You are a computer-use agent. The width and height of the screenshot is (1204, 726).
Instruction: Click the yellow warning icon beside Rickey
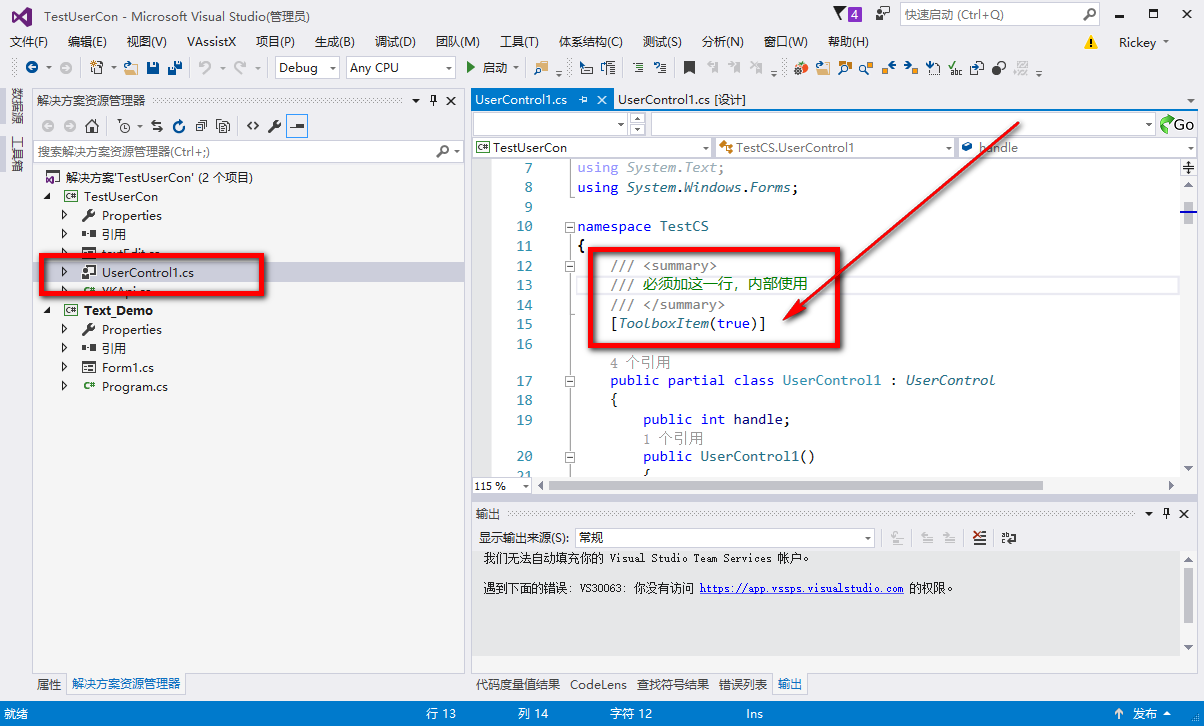pos(1091,43)
